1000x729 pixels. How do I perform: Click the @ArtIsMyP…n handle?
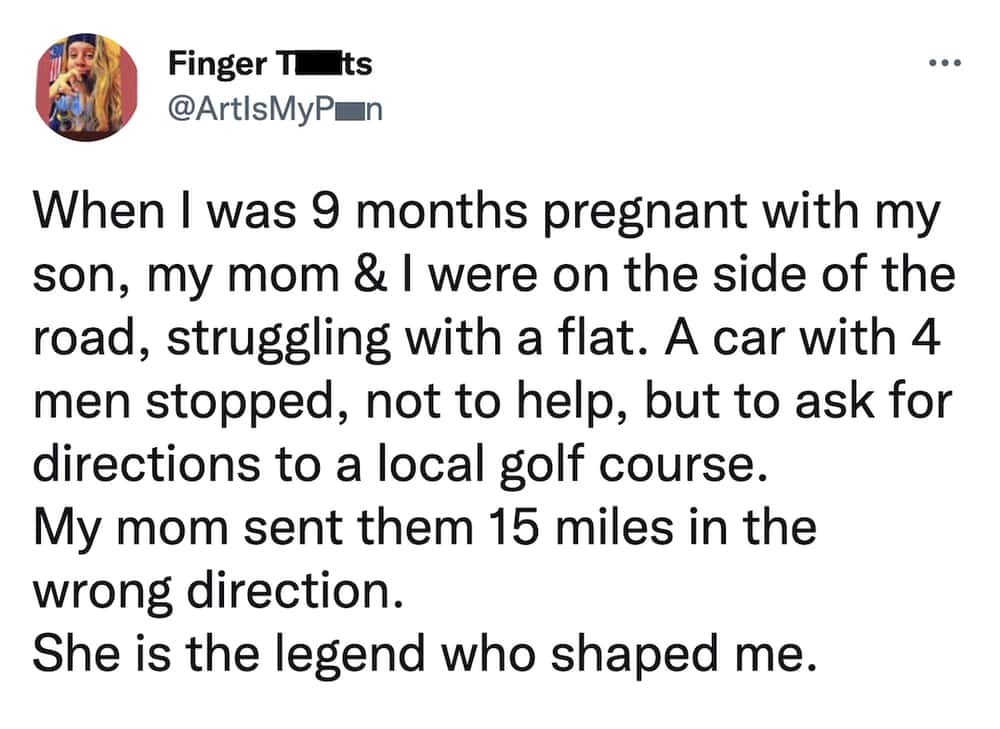click(x=275, y=110)
